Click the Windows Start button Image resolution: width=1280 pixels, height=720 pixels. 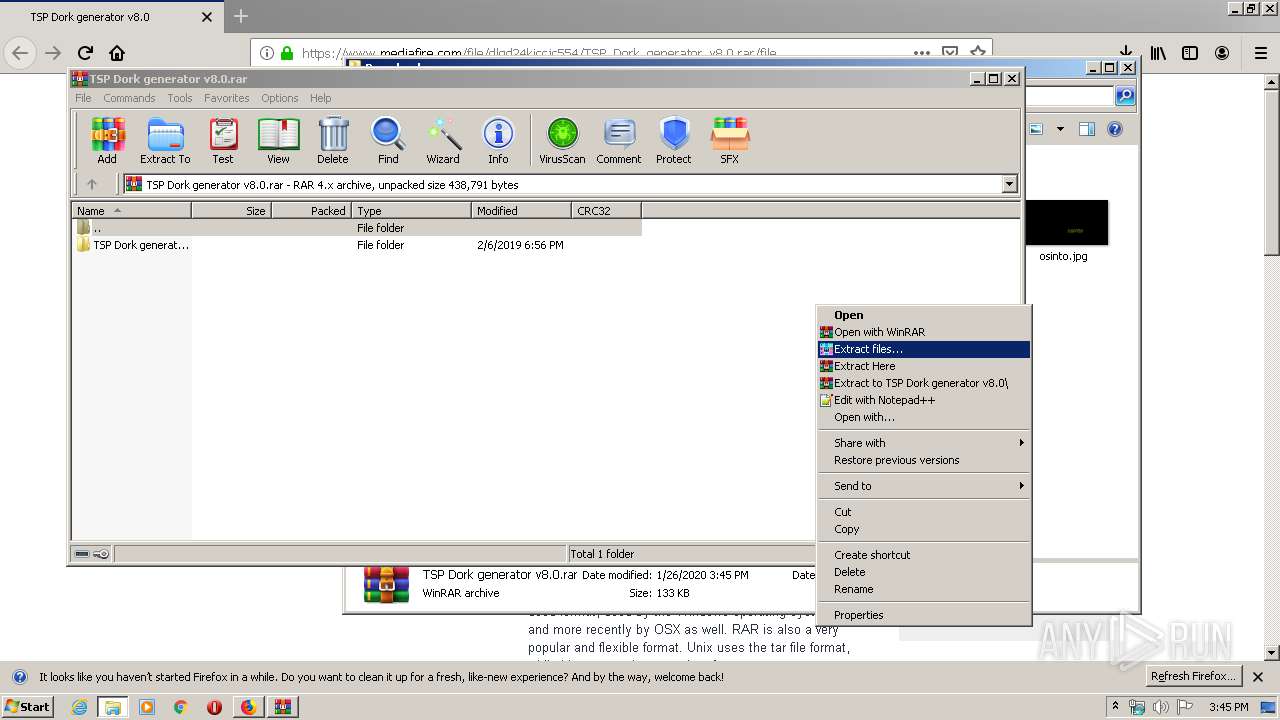click(x=27, y=706)
